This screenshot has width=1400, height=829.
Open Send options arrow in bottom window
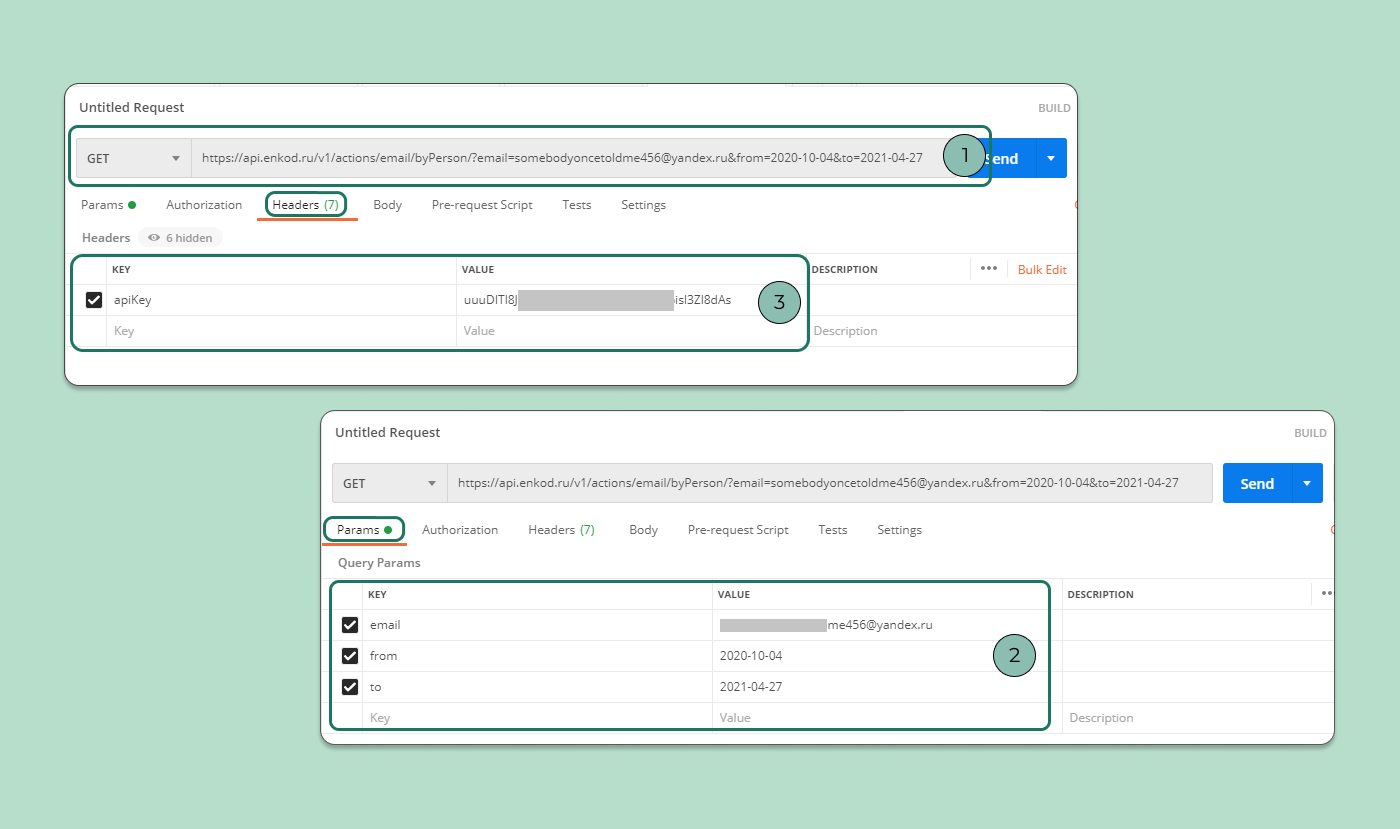(1307, 483)
